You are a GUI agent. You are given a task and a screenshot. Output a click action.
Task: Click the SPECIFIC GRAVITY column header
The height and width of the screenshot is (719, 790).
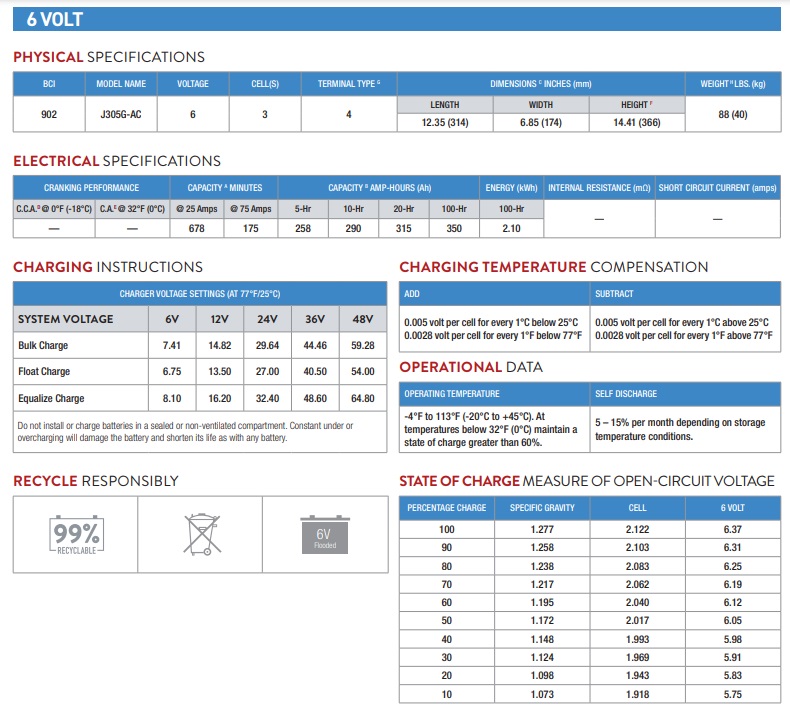click(x=542, y=508)
